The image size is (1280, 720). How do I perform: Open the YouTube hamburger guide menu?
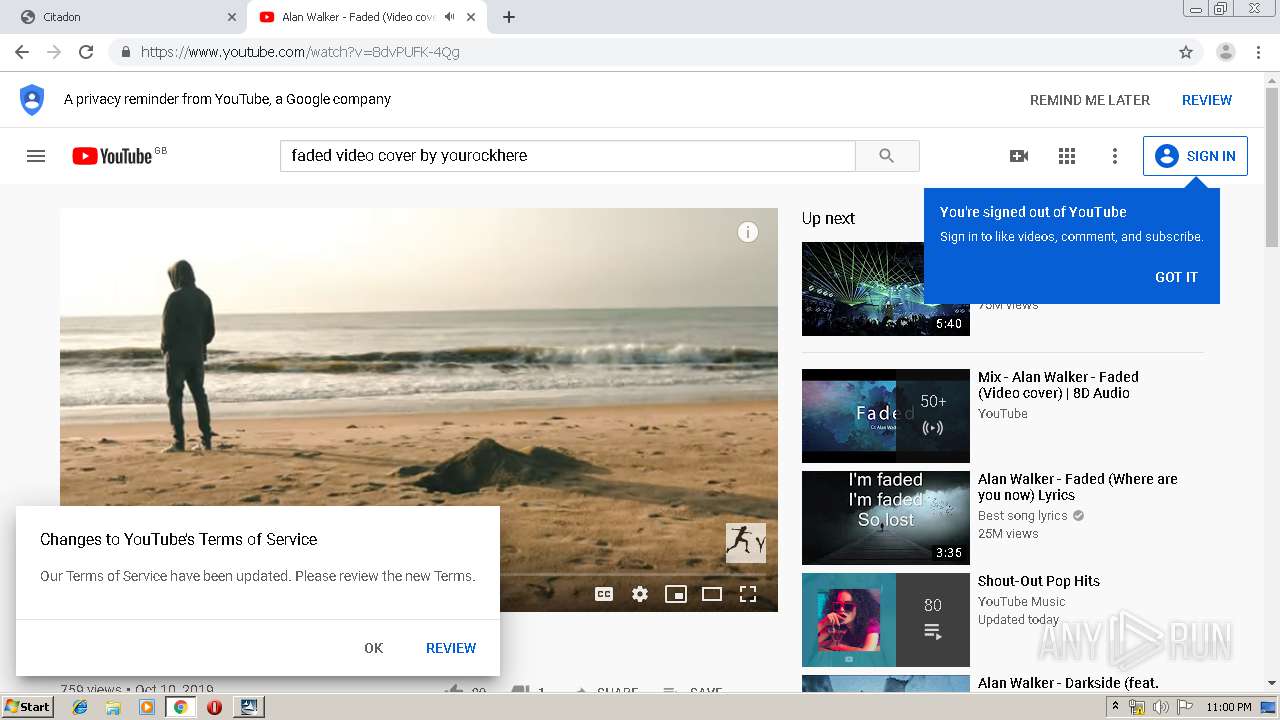pyautogui.click(x=36, y=156)
